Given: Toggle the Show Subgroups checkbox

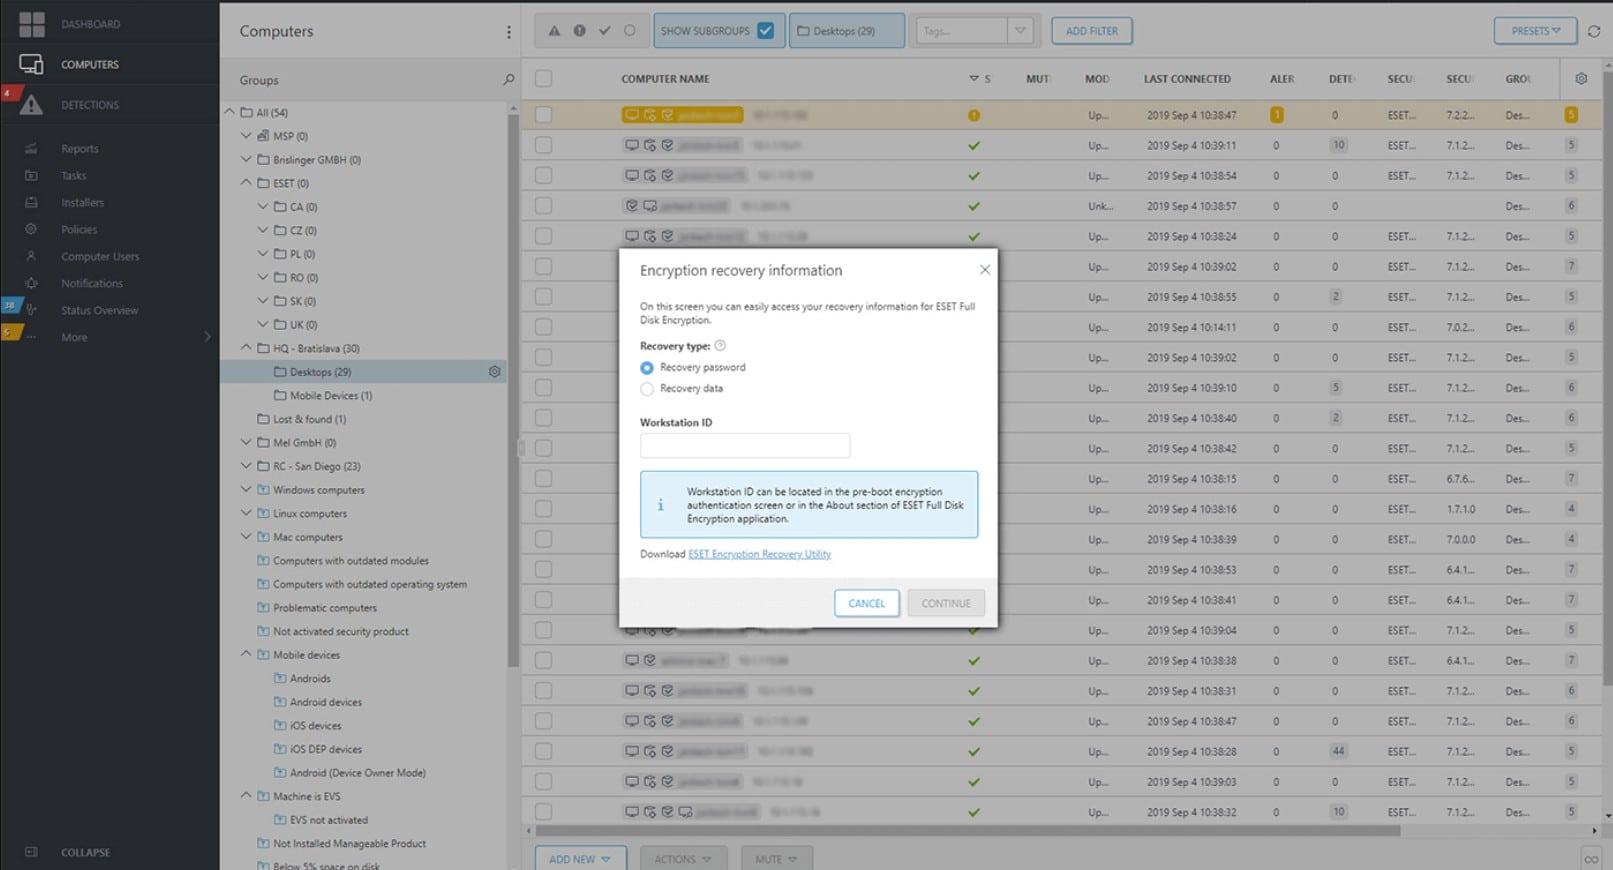Looking at the screenshot, I should click(x=766, y=31).
